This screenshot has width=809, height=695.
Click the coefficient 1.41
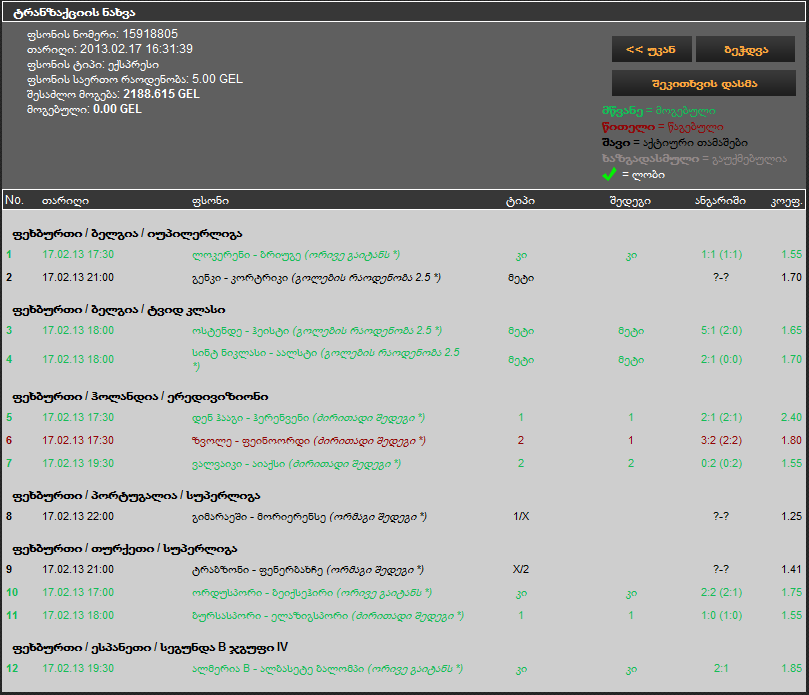pos(791,569)
